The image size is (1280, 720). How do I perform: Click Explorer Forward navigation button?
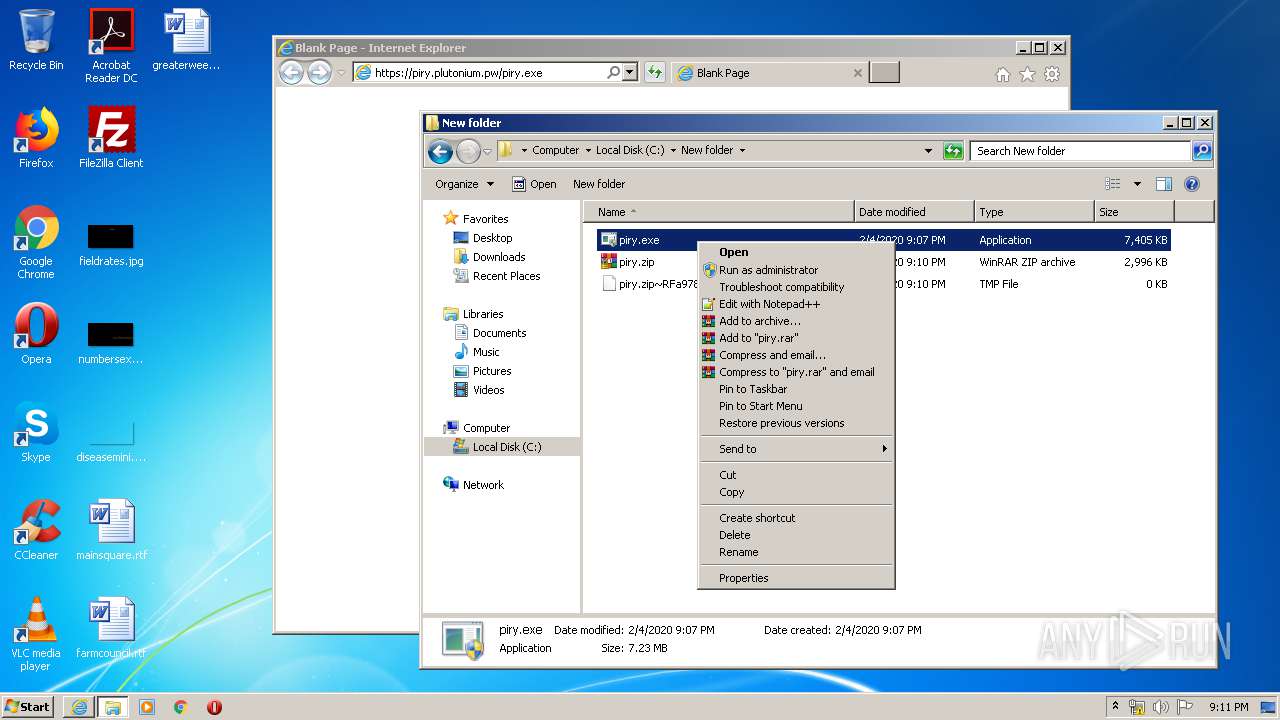468,151
